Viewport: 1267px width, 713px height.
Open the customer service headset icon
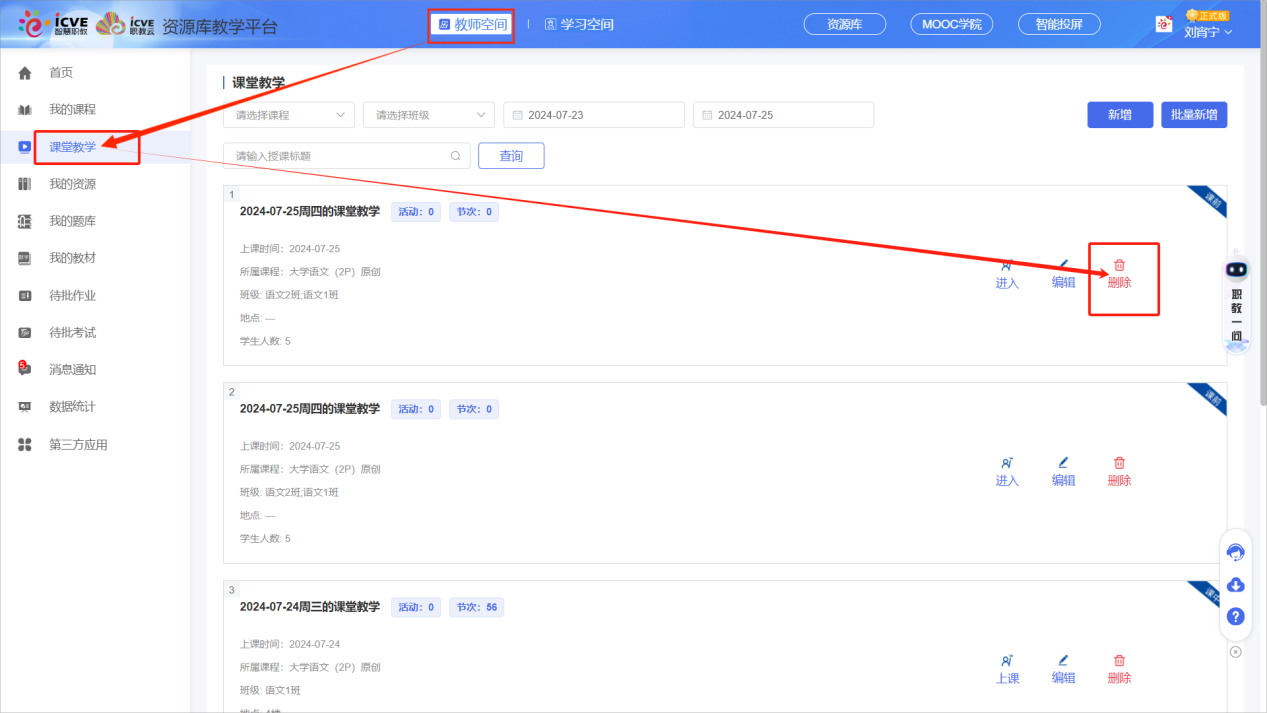coord(1236,553)
